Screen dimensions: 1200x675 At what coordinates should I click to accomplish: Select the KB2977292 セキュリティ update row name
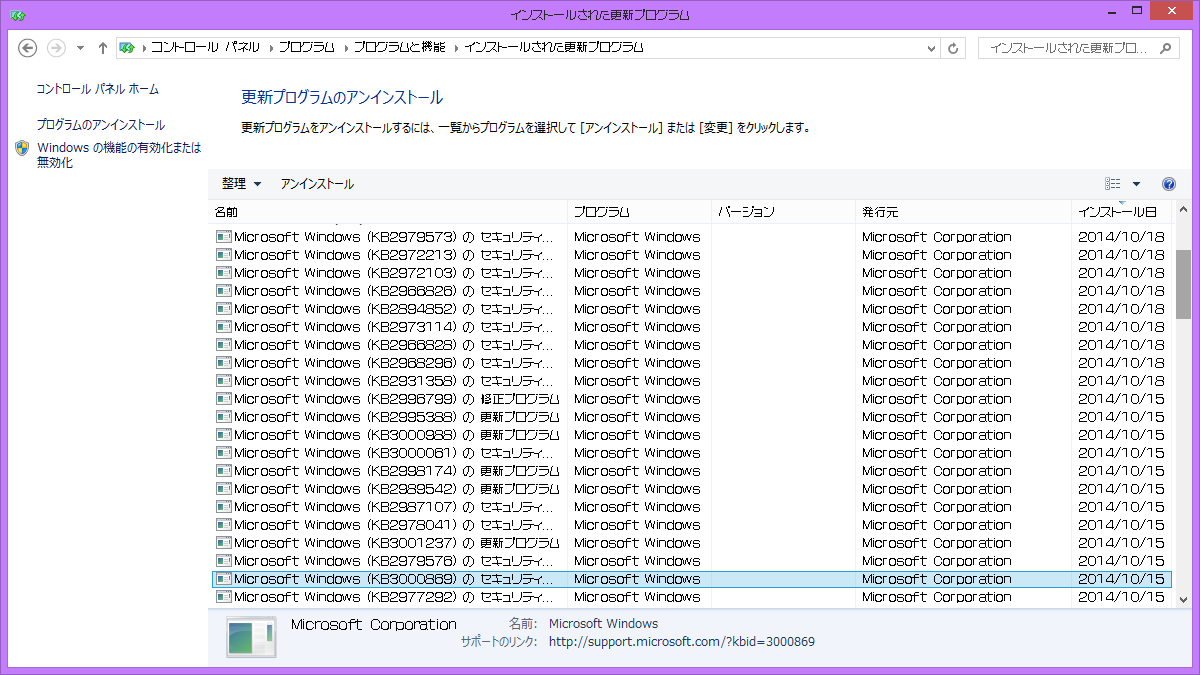(x=393, y=597)
